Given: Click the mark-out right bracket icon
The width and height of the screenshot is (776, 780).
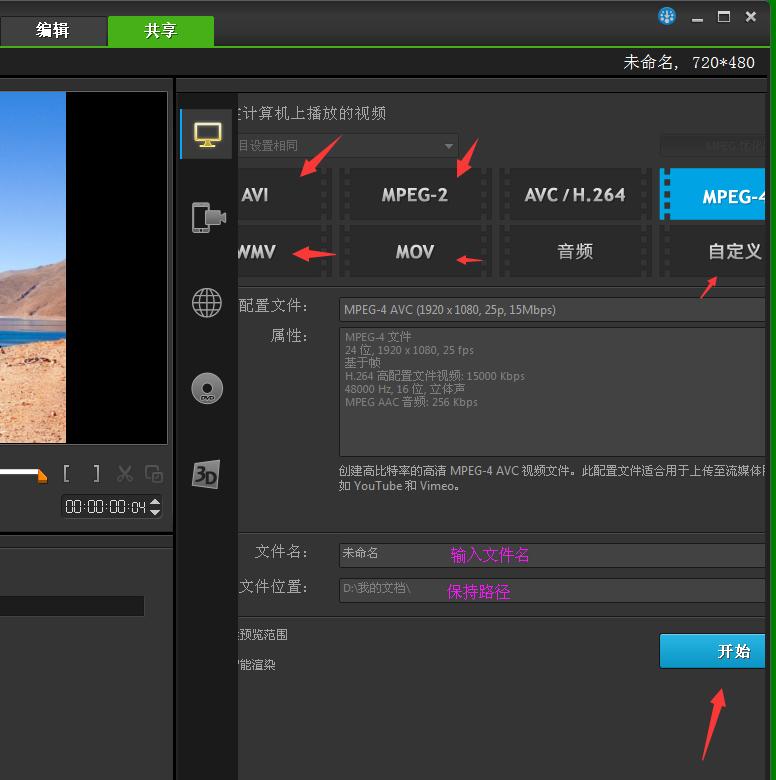Looking at the screenshot, I should (x=96, y=474).
